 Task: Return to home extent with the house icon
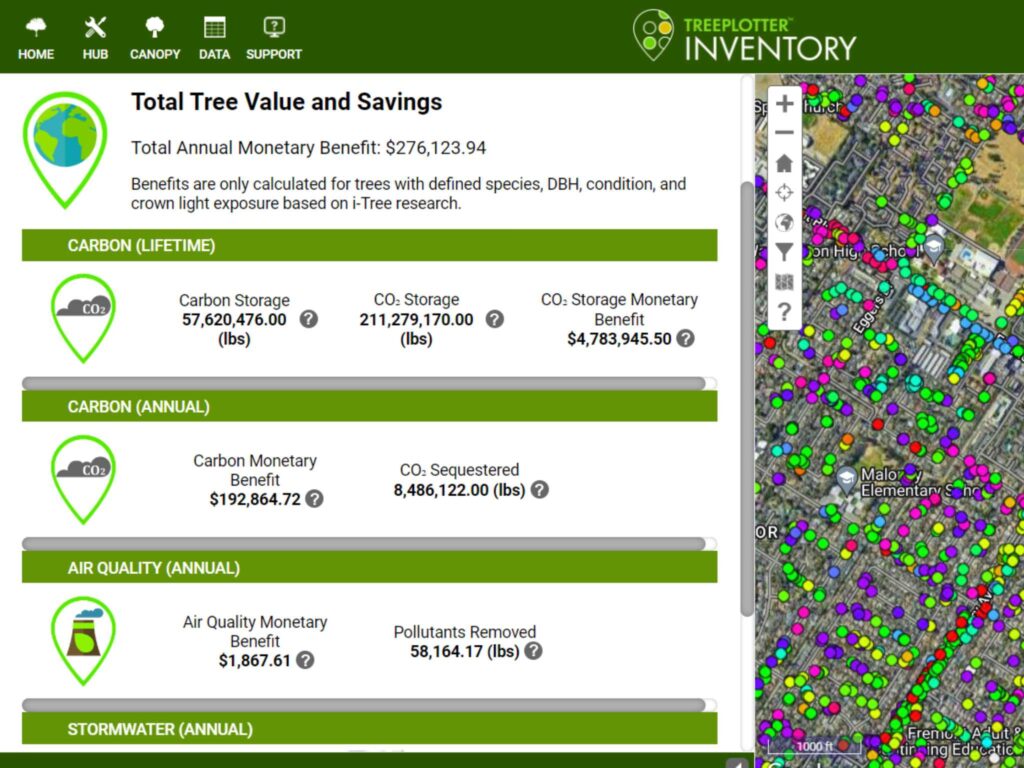[x=784, y=163]
